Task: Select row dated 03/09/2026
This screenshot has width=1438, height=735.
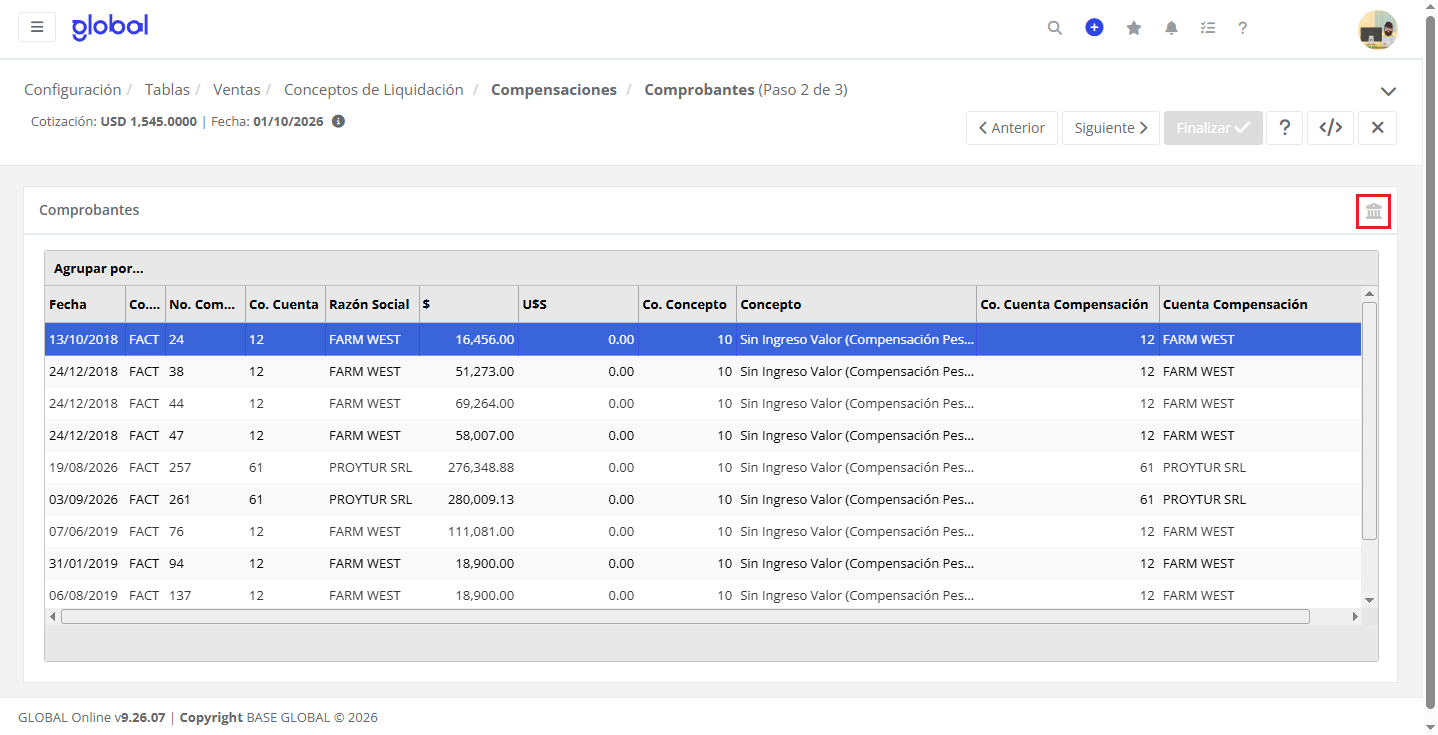Action: 703,499
